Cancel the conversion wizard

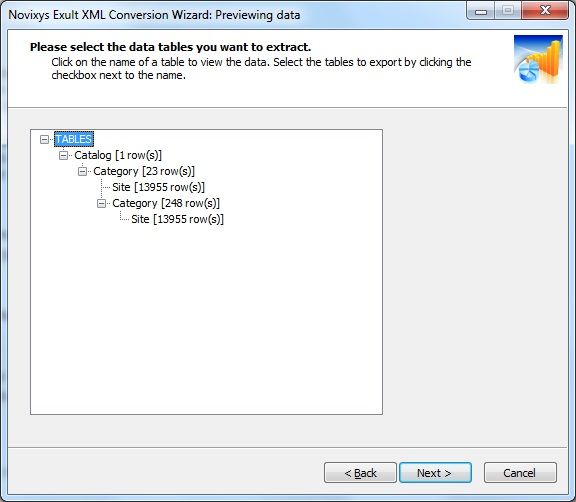520,473
